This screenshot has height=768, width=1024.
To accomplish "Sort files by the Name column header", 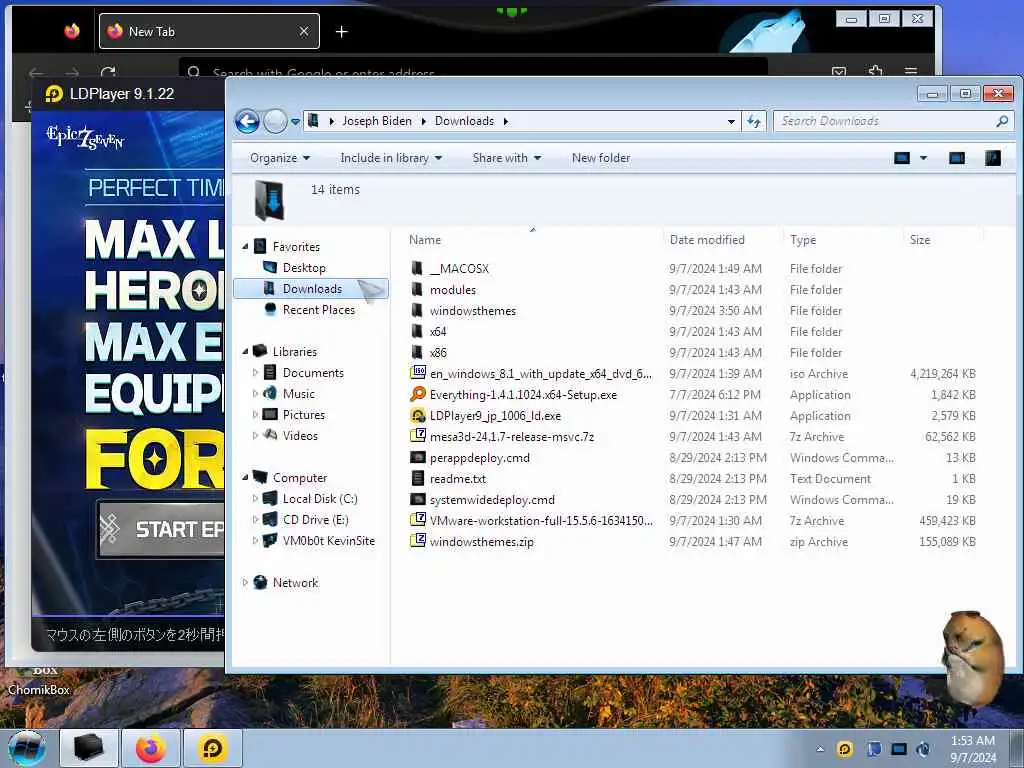I will 425,240.
